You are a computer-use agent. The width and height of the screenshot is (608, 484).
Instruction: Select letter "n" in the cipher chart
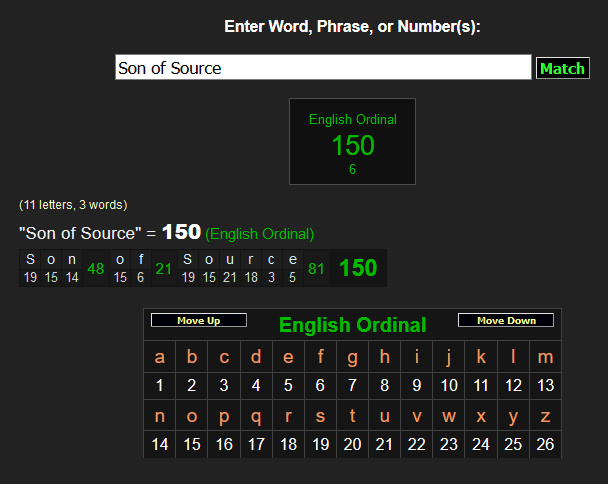coord(160,416)
